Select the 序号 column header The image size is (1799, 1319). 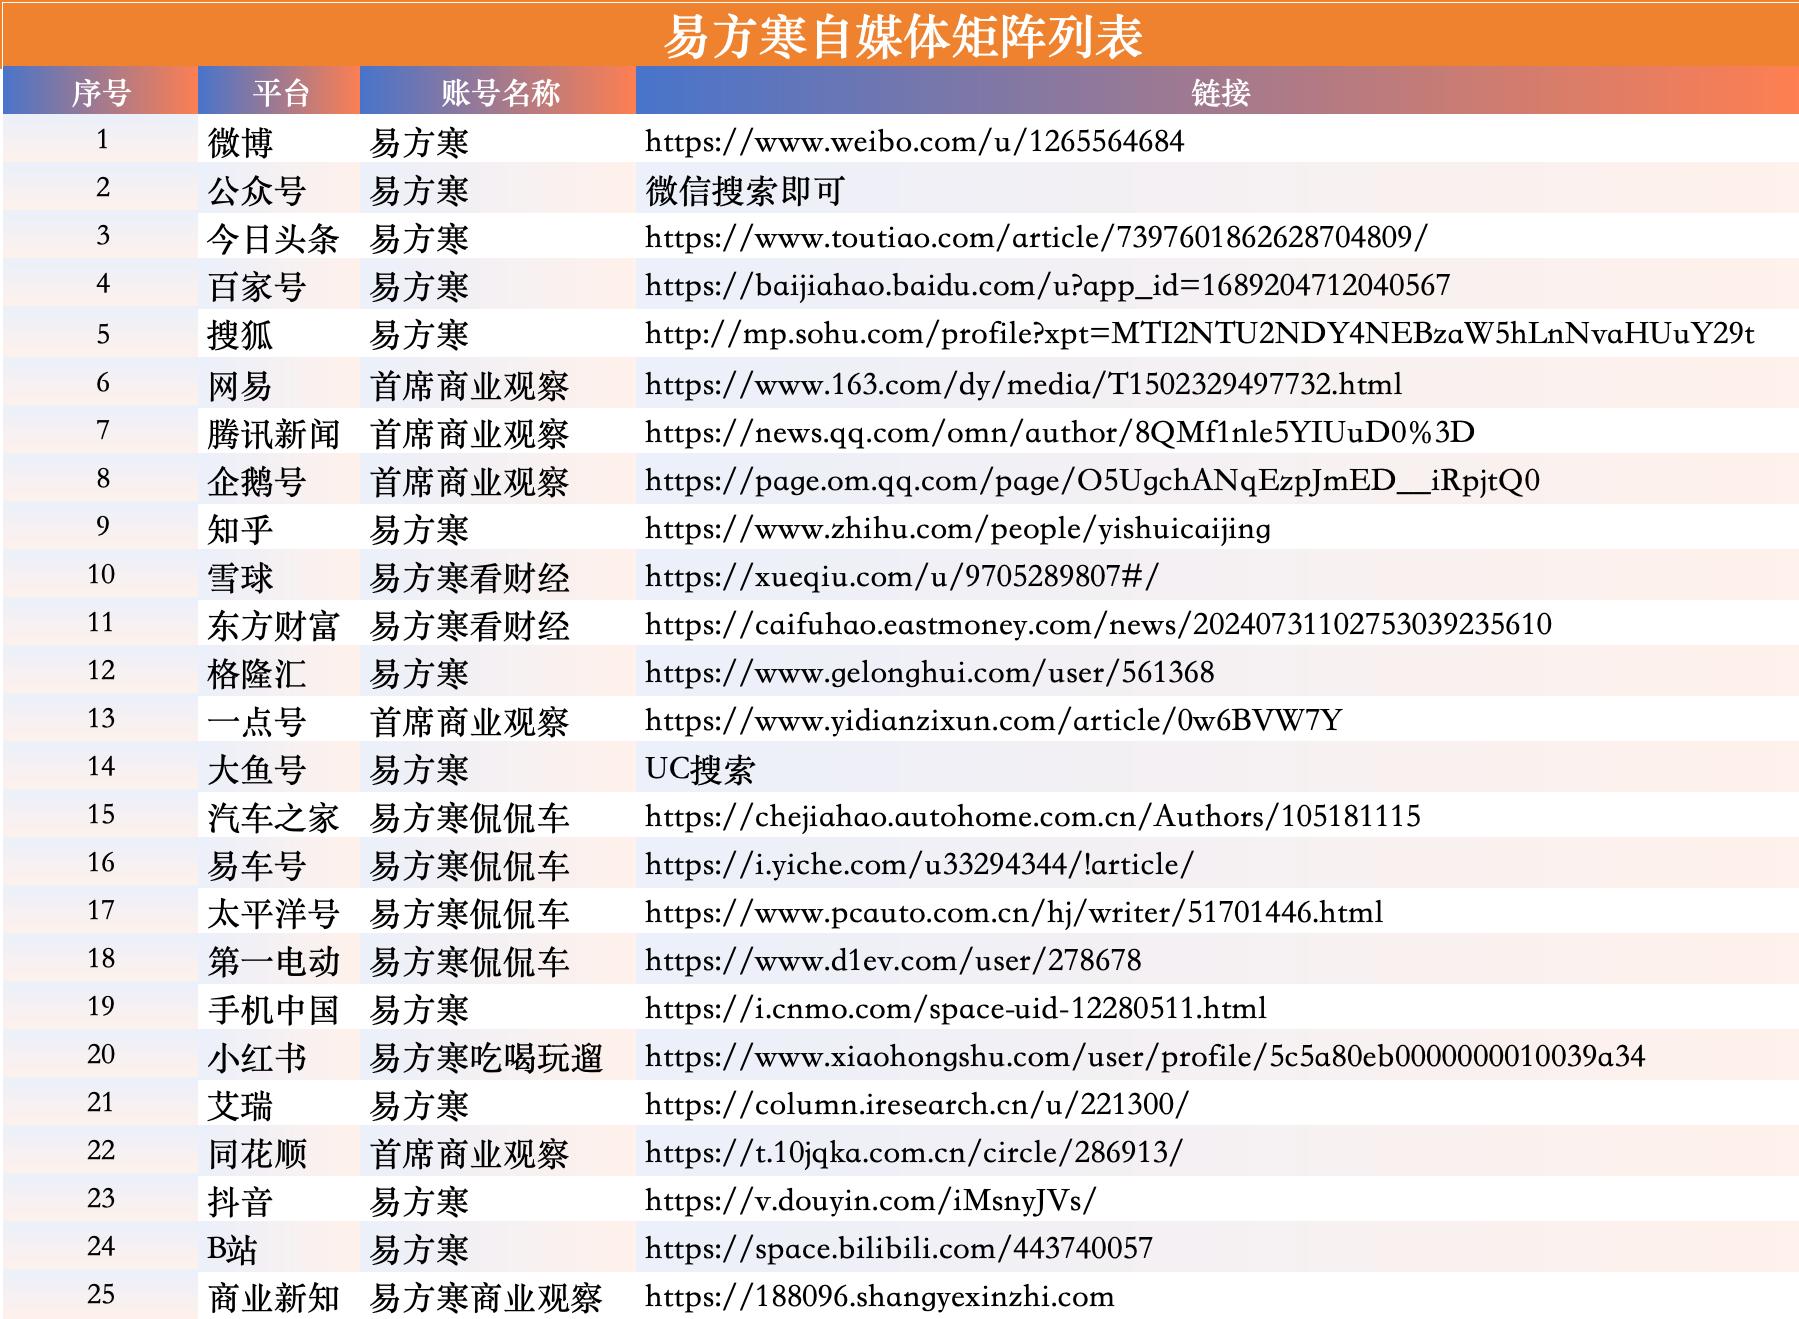click(x=100, y=93)
